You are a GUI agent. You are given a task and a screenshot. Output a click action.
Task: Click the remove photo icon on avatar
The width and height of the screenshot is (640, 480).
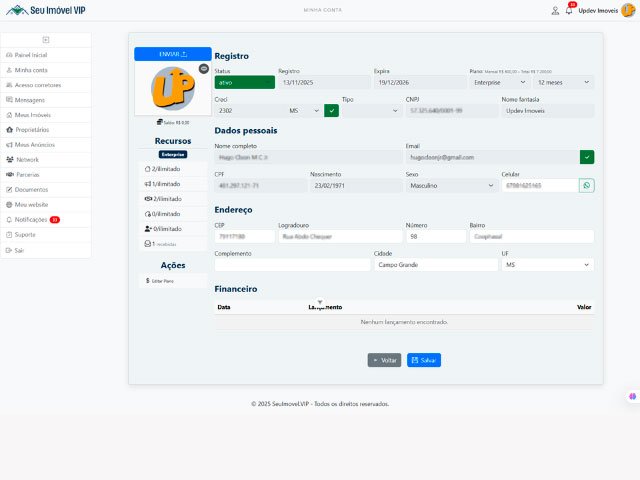point(204,69)
